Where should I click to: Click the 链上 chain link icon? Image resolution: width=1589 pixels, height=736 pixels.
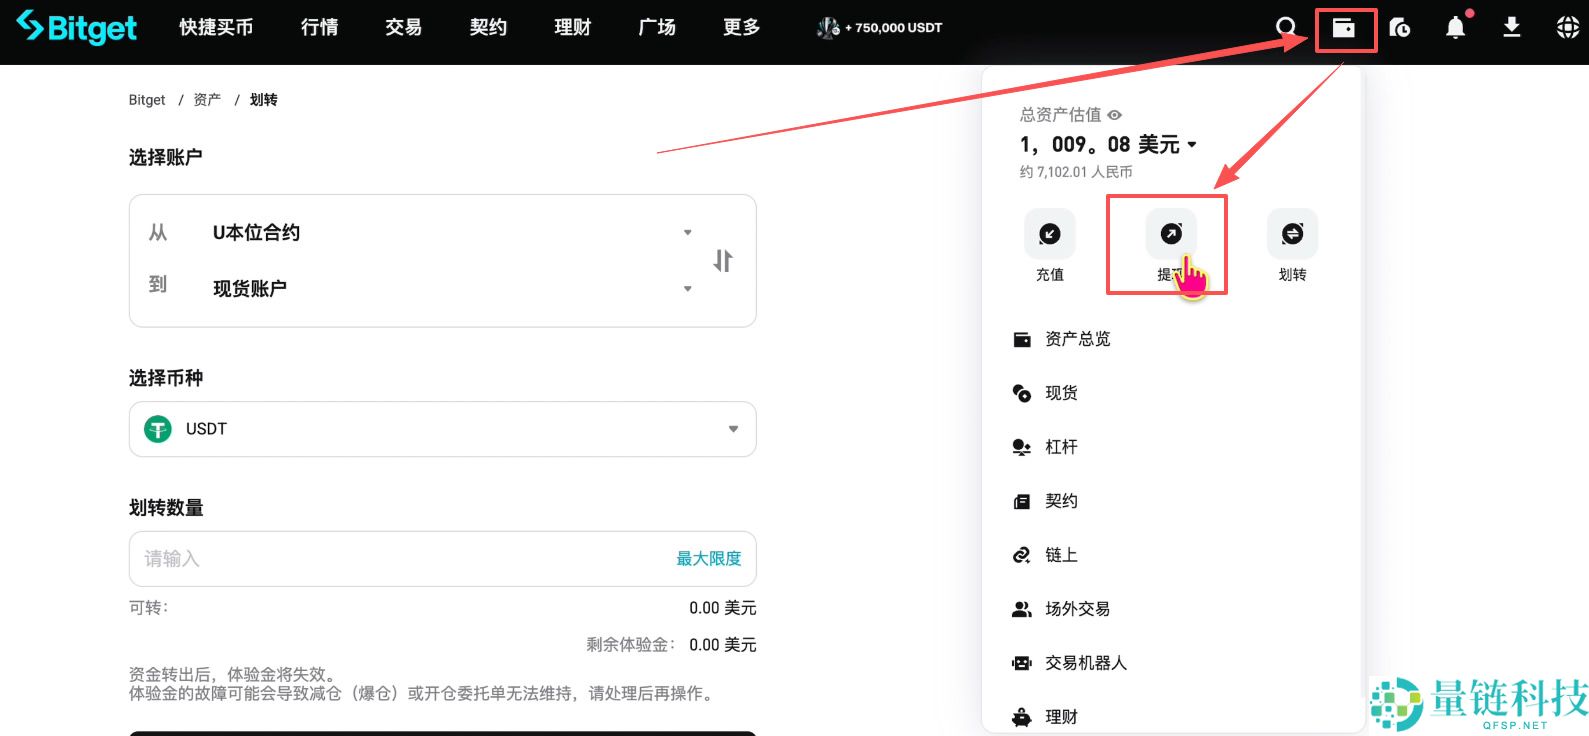point(1022,555)
